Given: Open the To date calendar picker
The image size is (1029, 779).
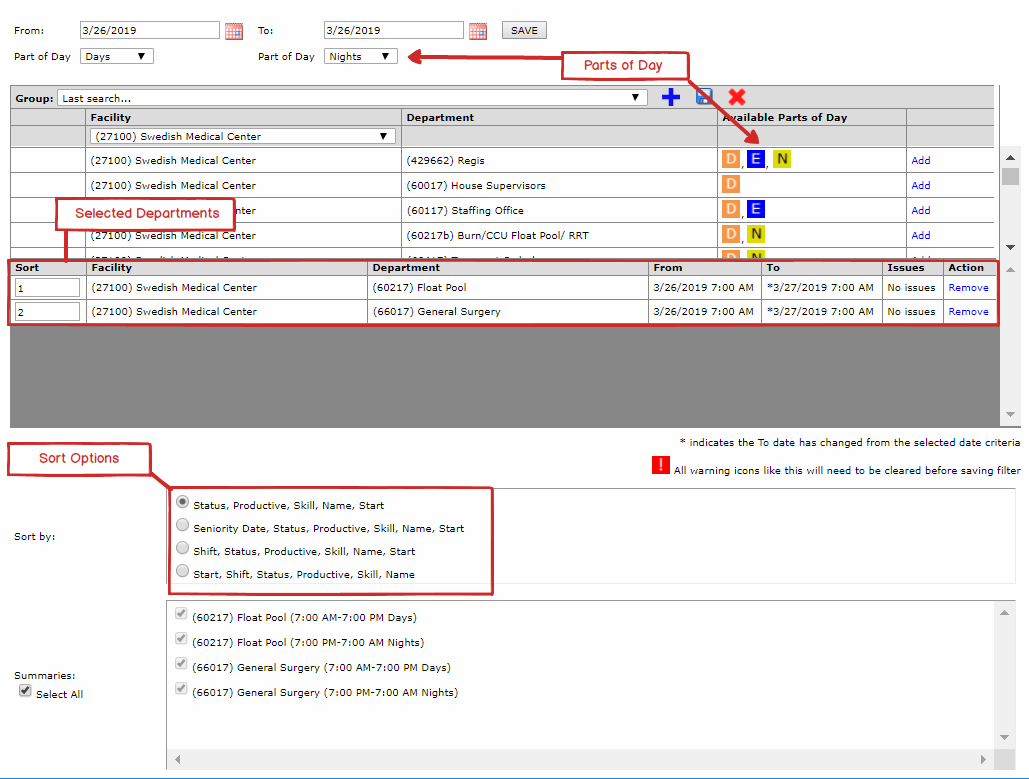Looking at the screenshot, I should [x=478, y=31].
